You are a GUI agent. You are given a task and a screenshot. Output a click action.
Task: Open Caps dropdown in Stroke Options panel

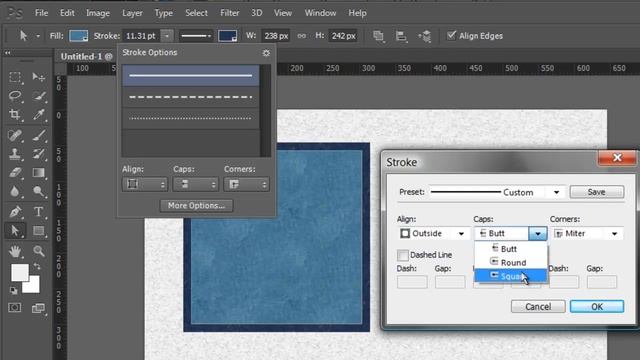(x=196, y=184)
